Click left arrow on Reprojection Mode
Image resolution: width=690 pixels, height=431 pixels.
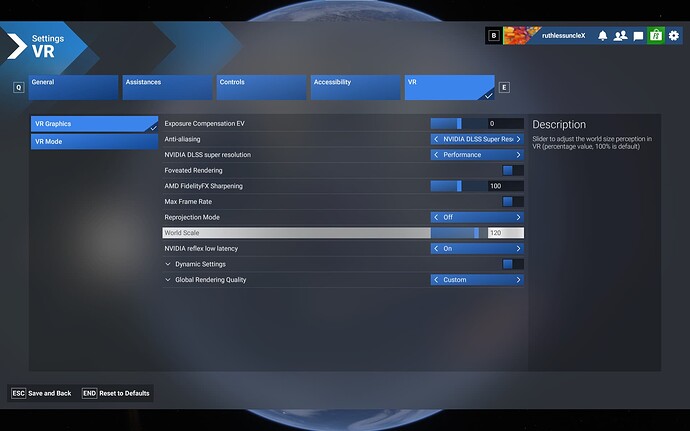437,217
